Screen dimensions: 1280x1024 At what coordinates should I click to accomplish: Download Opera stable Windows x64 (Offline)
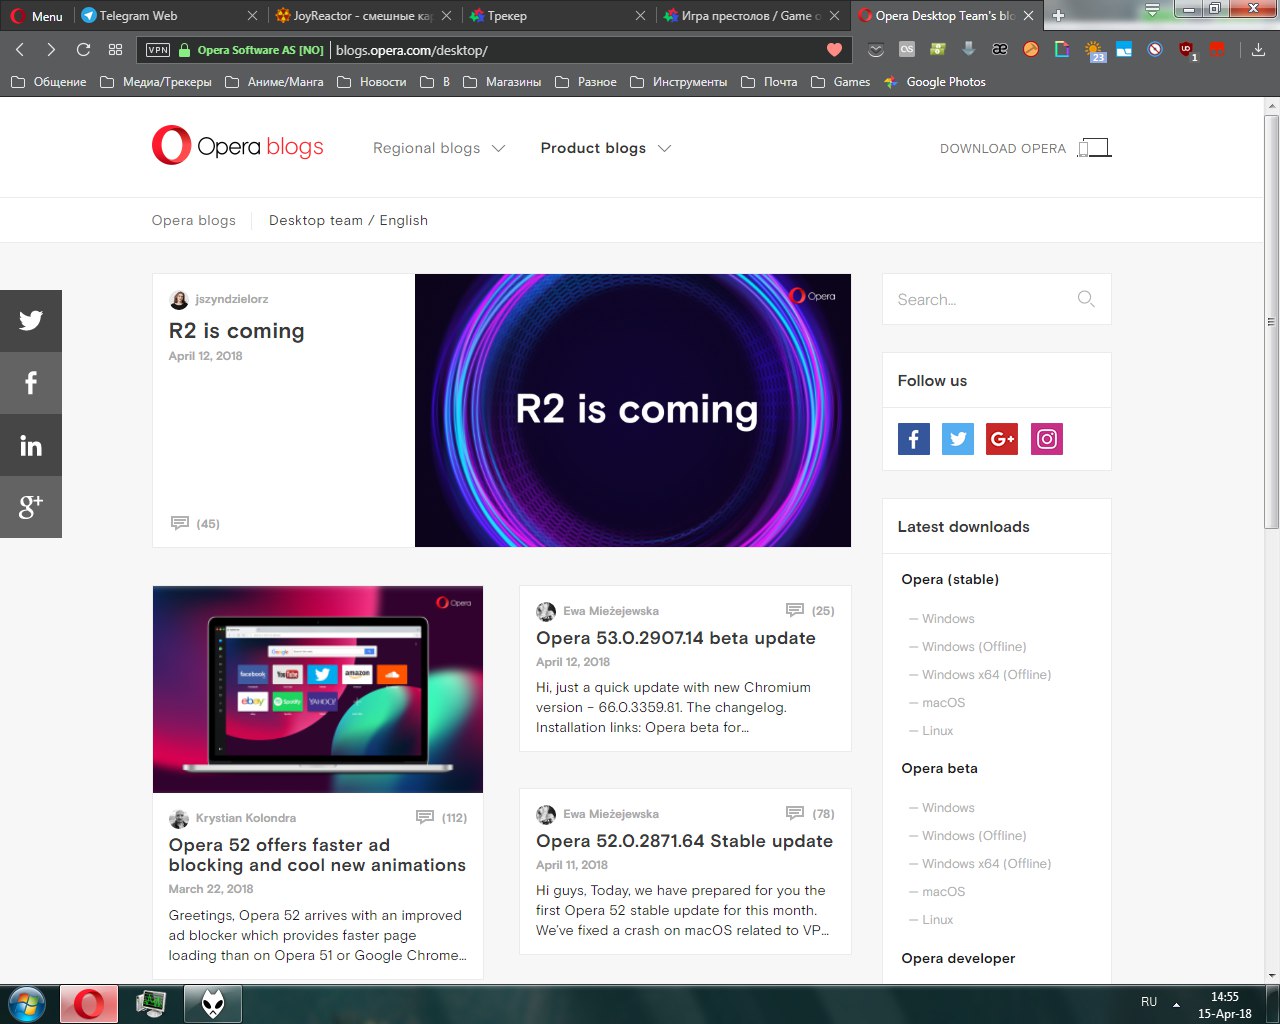[986, 675]
